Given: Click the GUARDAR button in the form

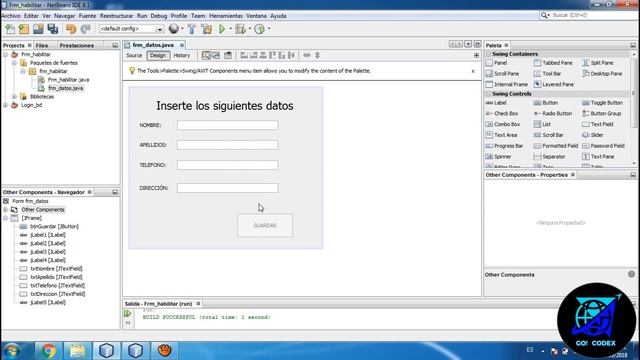Looking at the screenshot, I should tap(265, 225).
